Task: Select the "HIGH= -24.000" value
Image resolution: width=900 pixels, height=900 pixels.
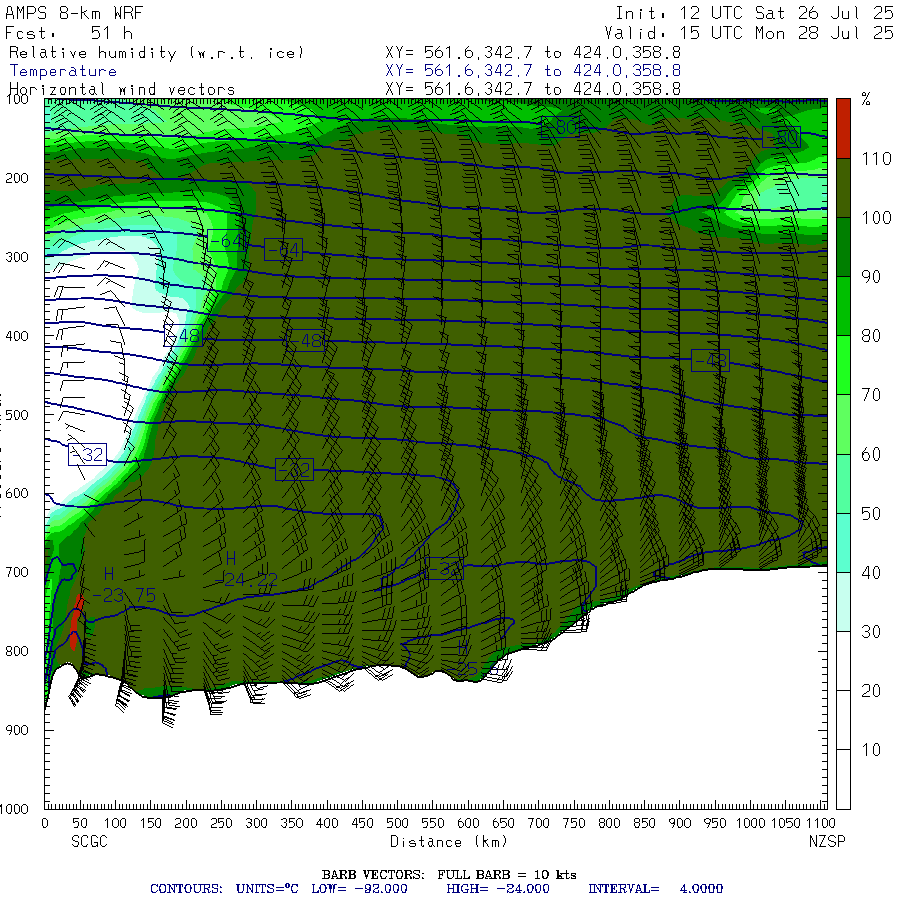Action: coord(498,889)
